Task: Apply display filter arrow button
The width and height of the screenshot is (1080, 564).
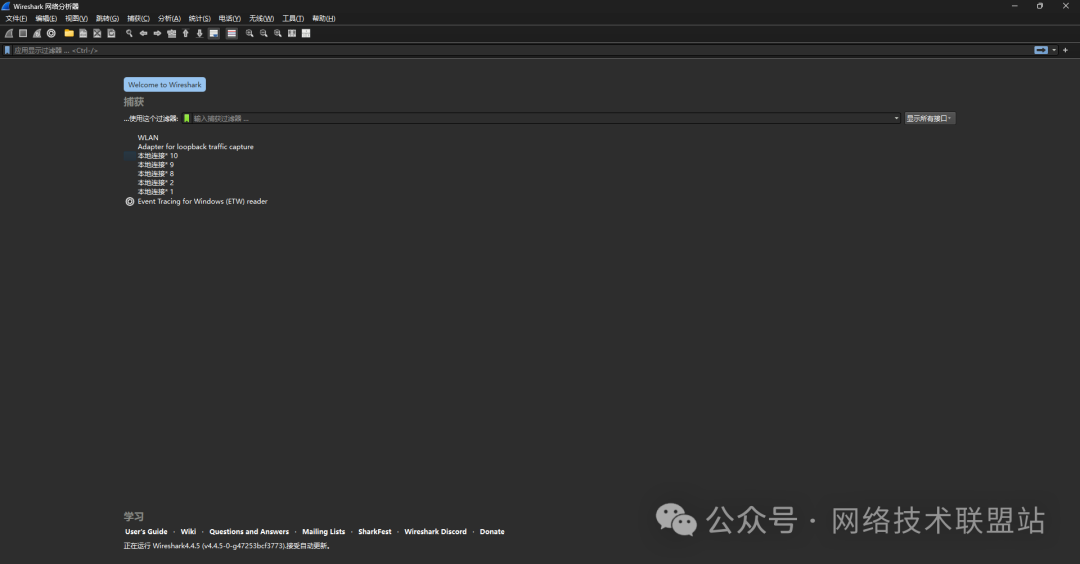Action: 1041,50
